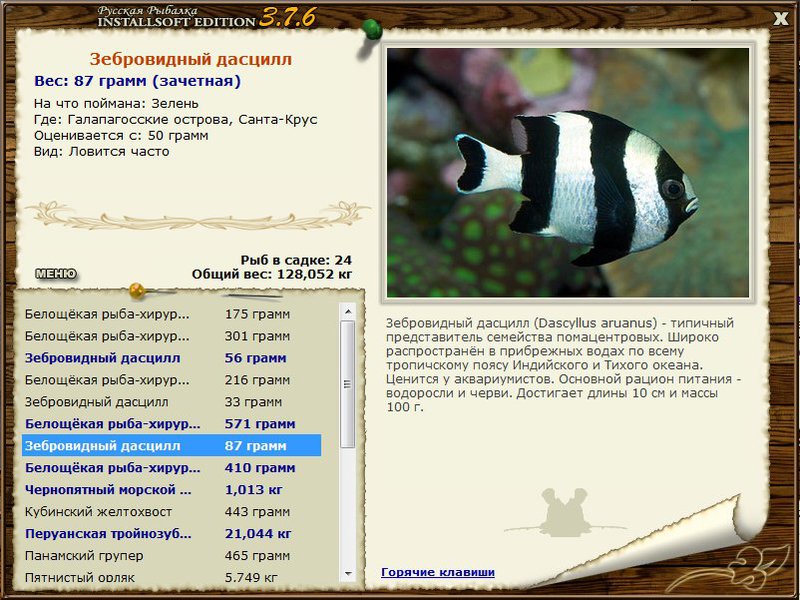Screen dimensions: 800x600
Task: Open the МЕНЮ button
Action: tap(56, 274)
